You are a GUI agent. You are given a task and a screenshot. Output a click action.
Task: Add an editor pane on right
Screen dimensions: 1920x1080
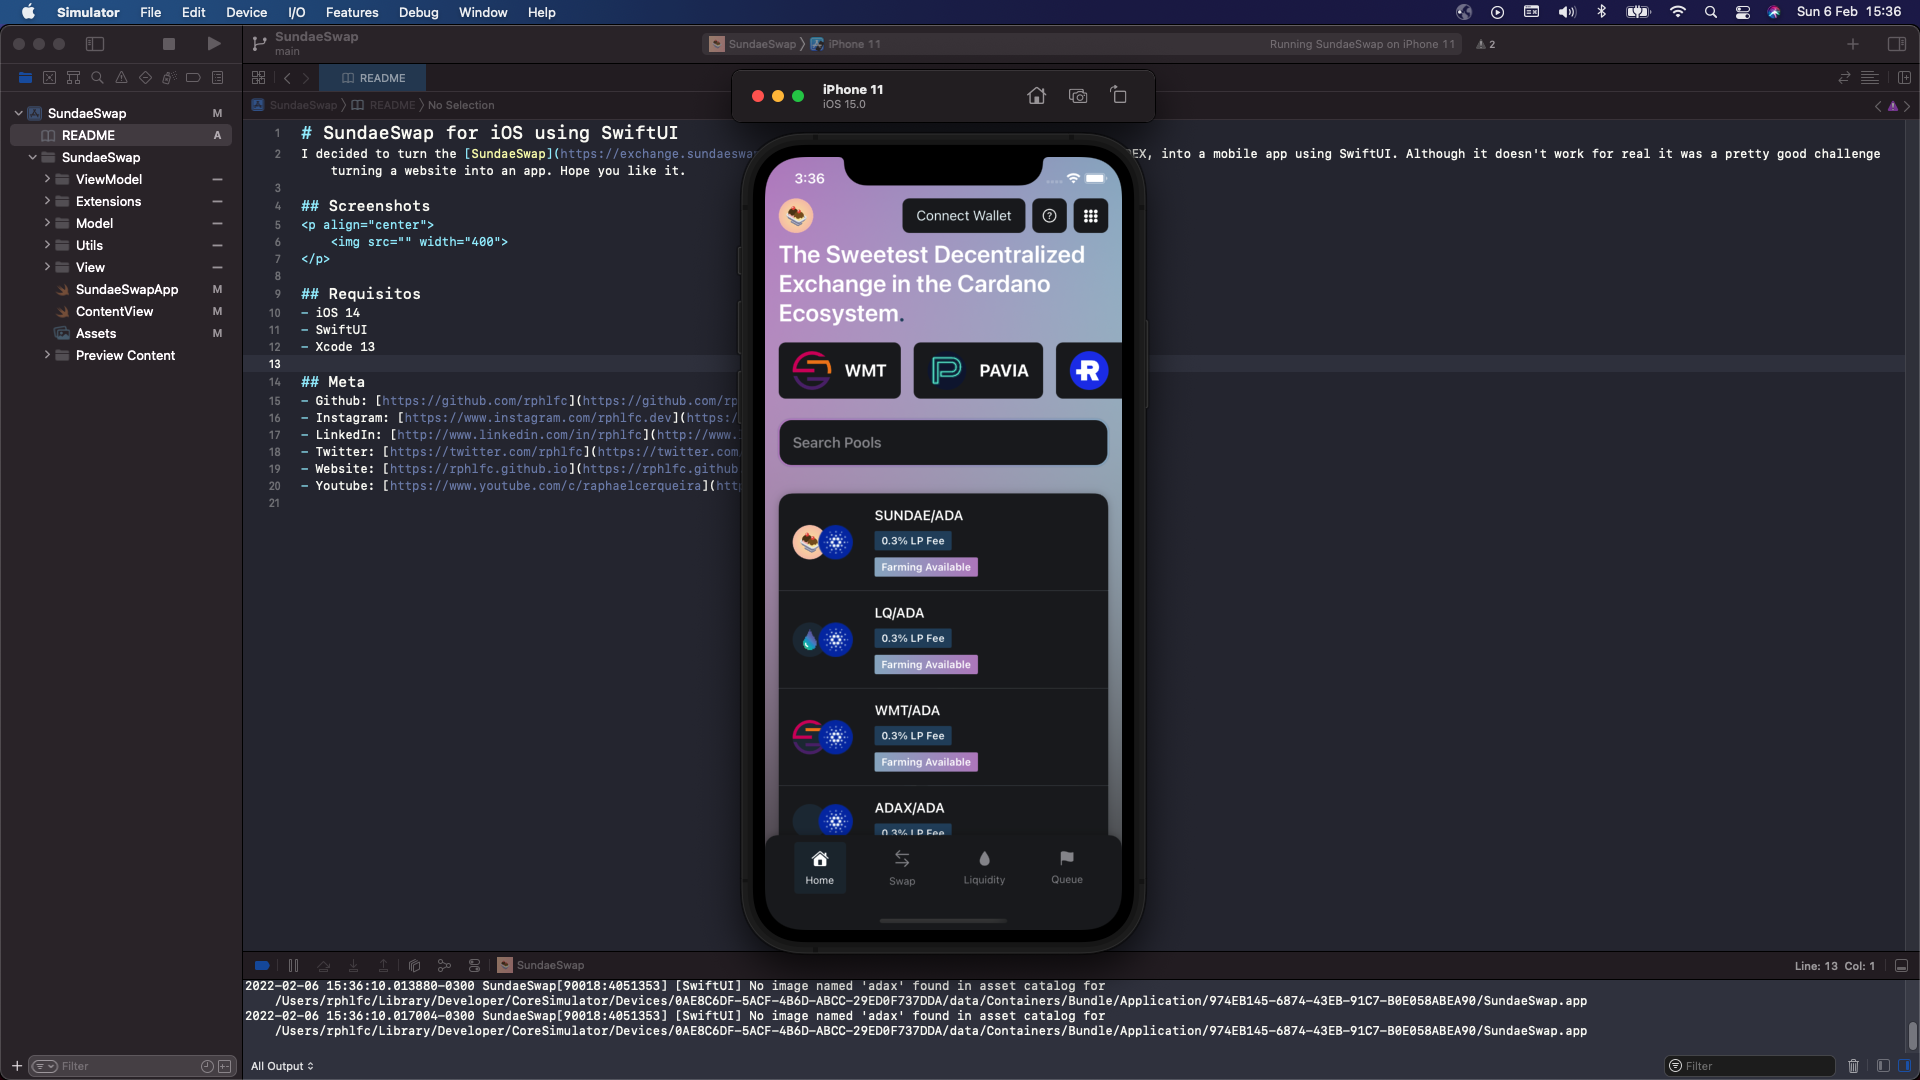click(1904, 78)
